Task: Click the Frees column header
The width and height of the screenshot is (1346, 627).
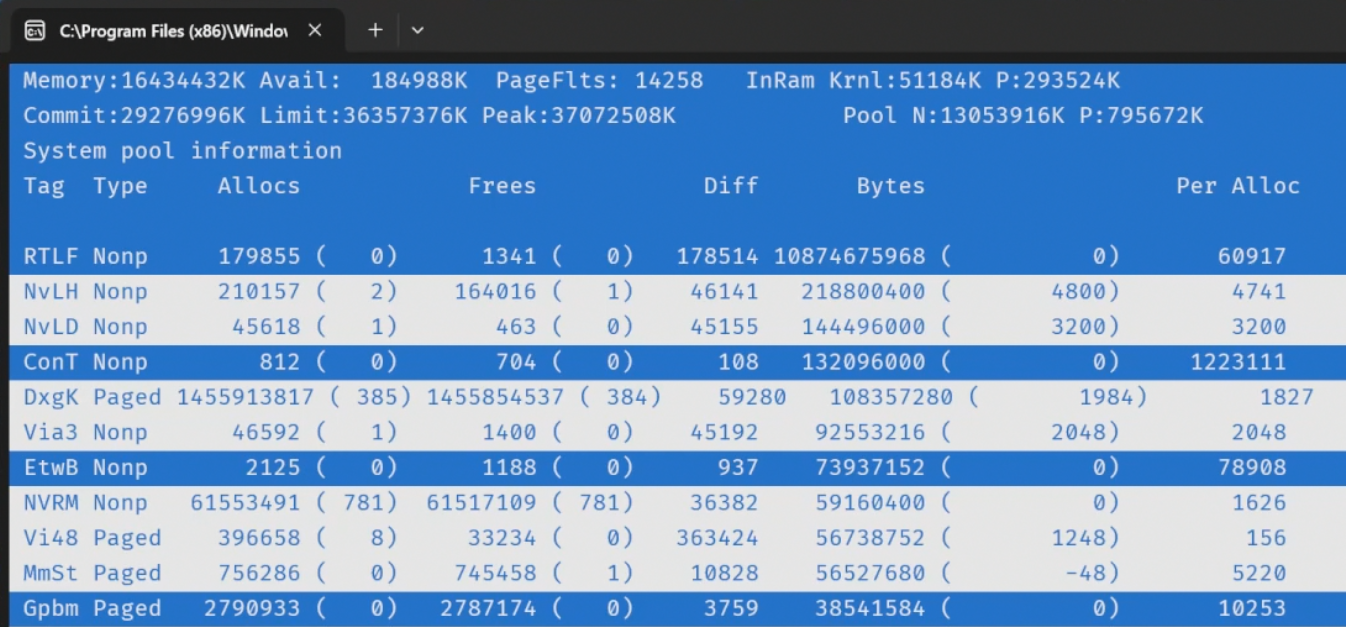Action: [502, 186]
